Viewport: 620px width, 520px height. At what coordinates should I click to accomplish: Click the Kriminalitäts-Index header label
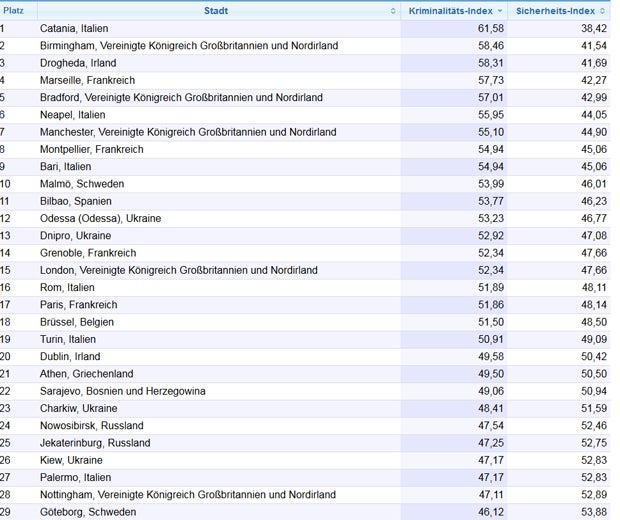pos(452,11)
